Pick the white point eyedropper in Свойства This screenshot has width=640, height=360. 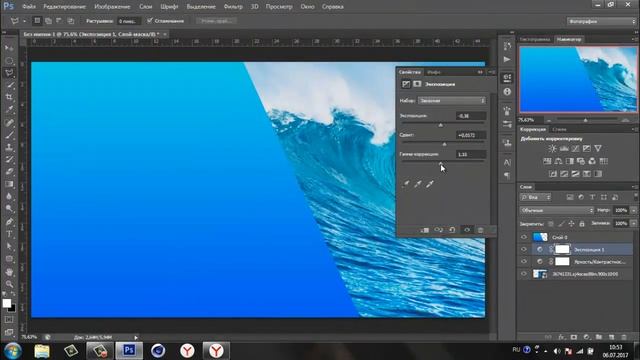pyautogui.click(x=430, y=184)
